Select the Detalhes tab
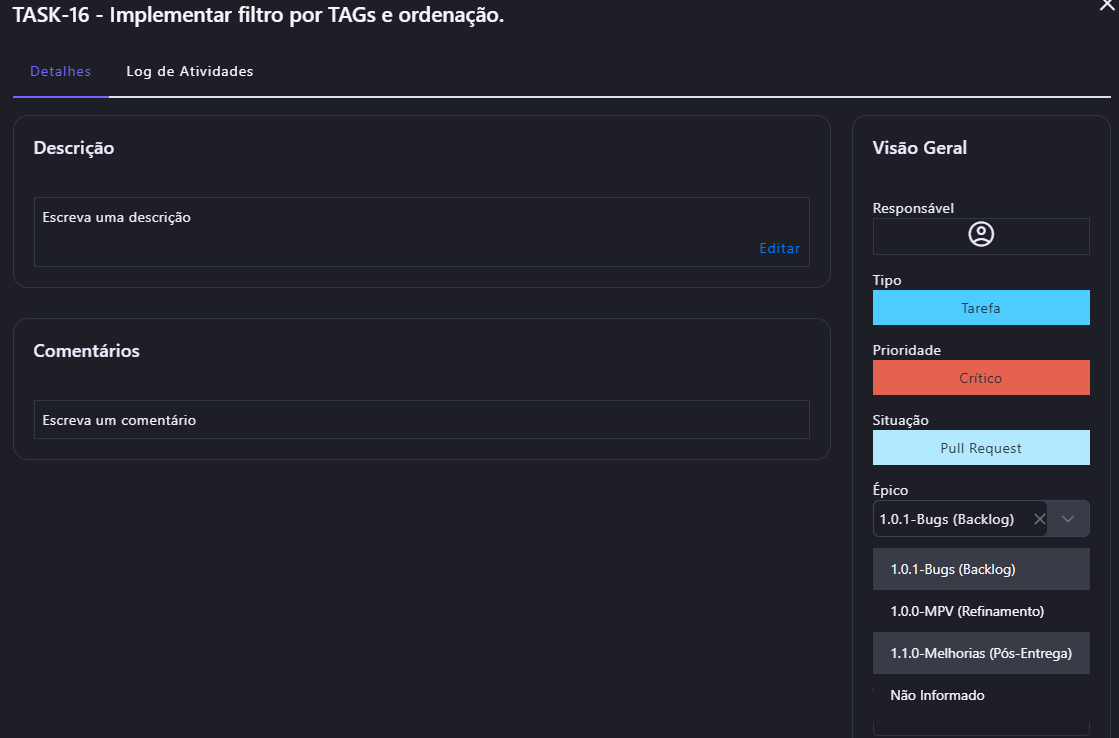The image size is (1119, 738). [61, 72]
